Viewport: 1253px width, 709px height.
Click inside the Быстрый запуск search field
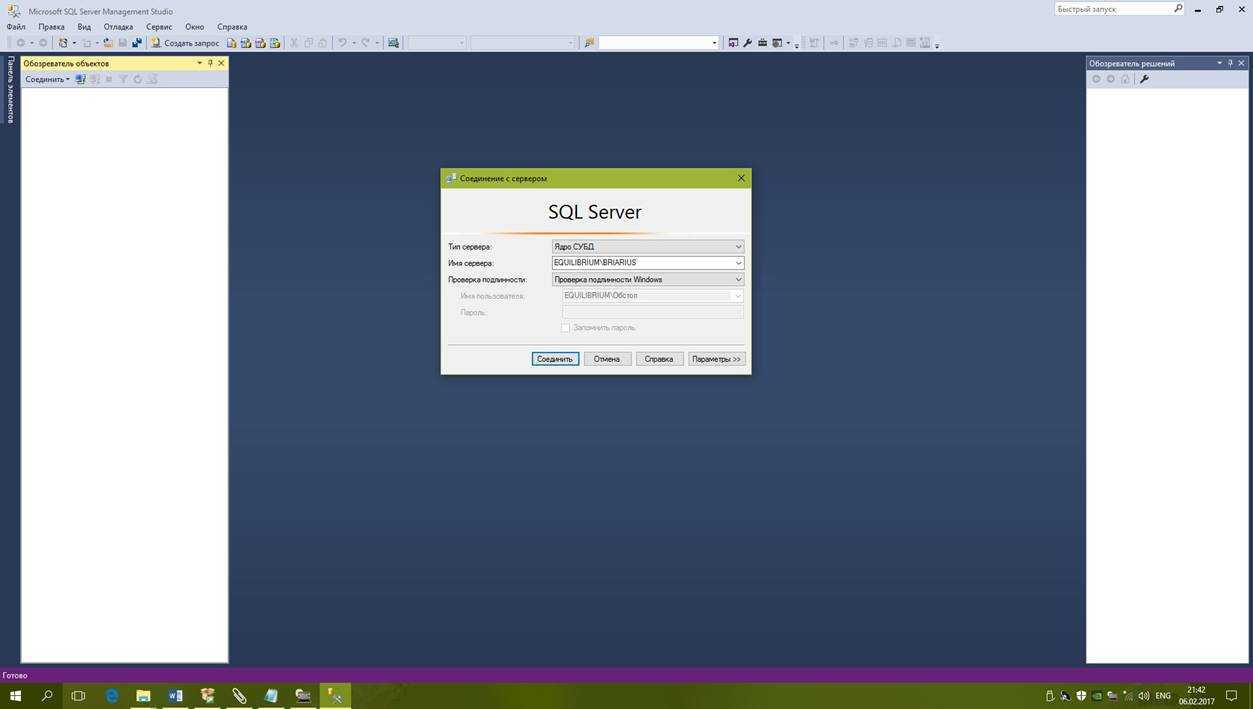point(1112,9)
